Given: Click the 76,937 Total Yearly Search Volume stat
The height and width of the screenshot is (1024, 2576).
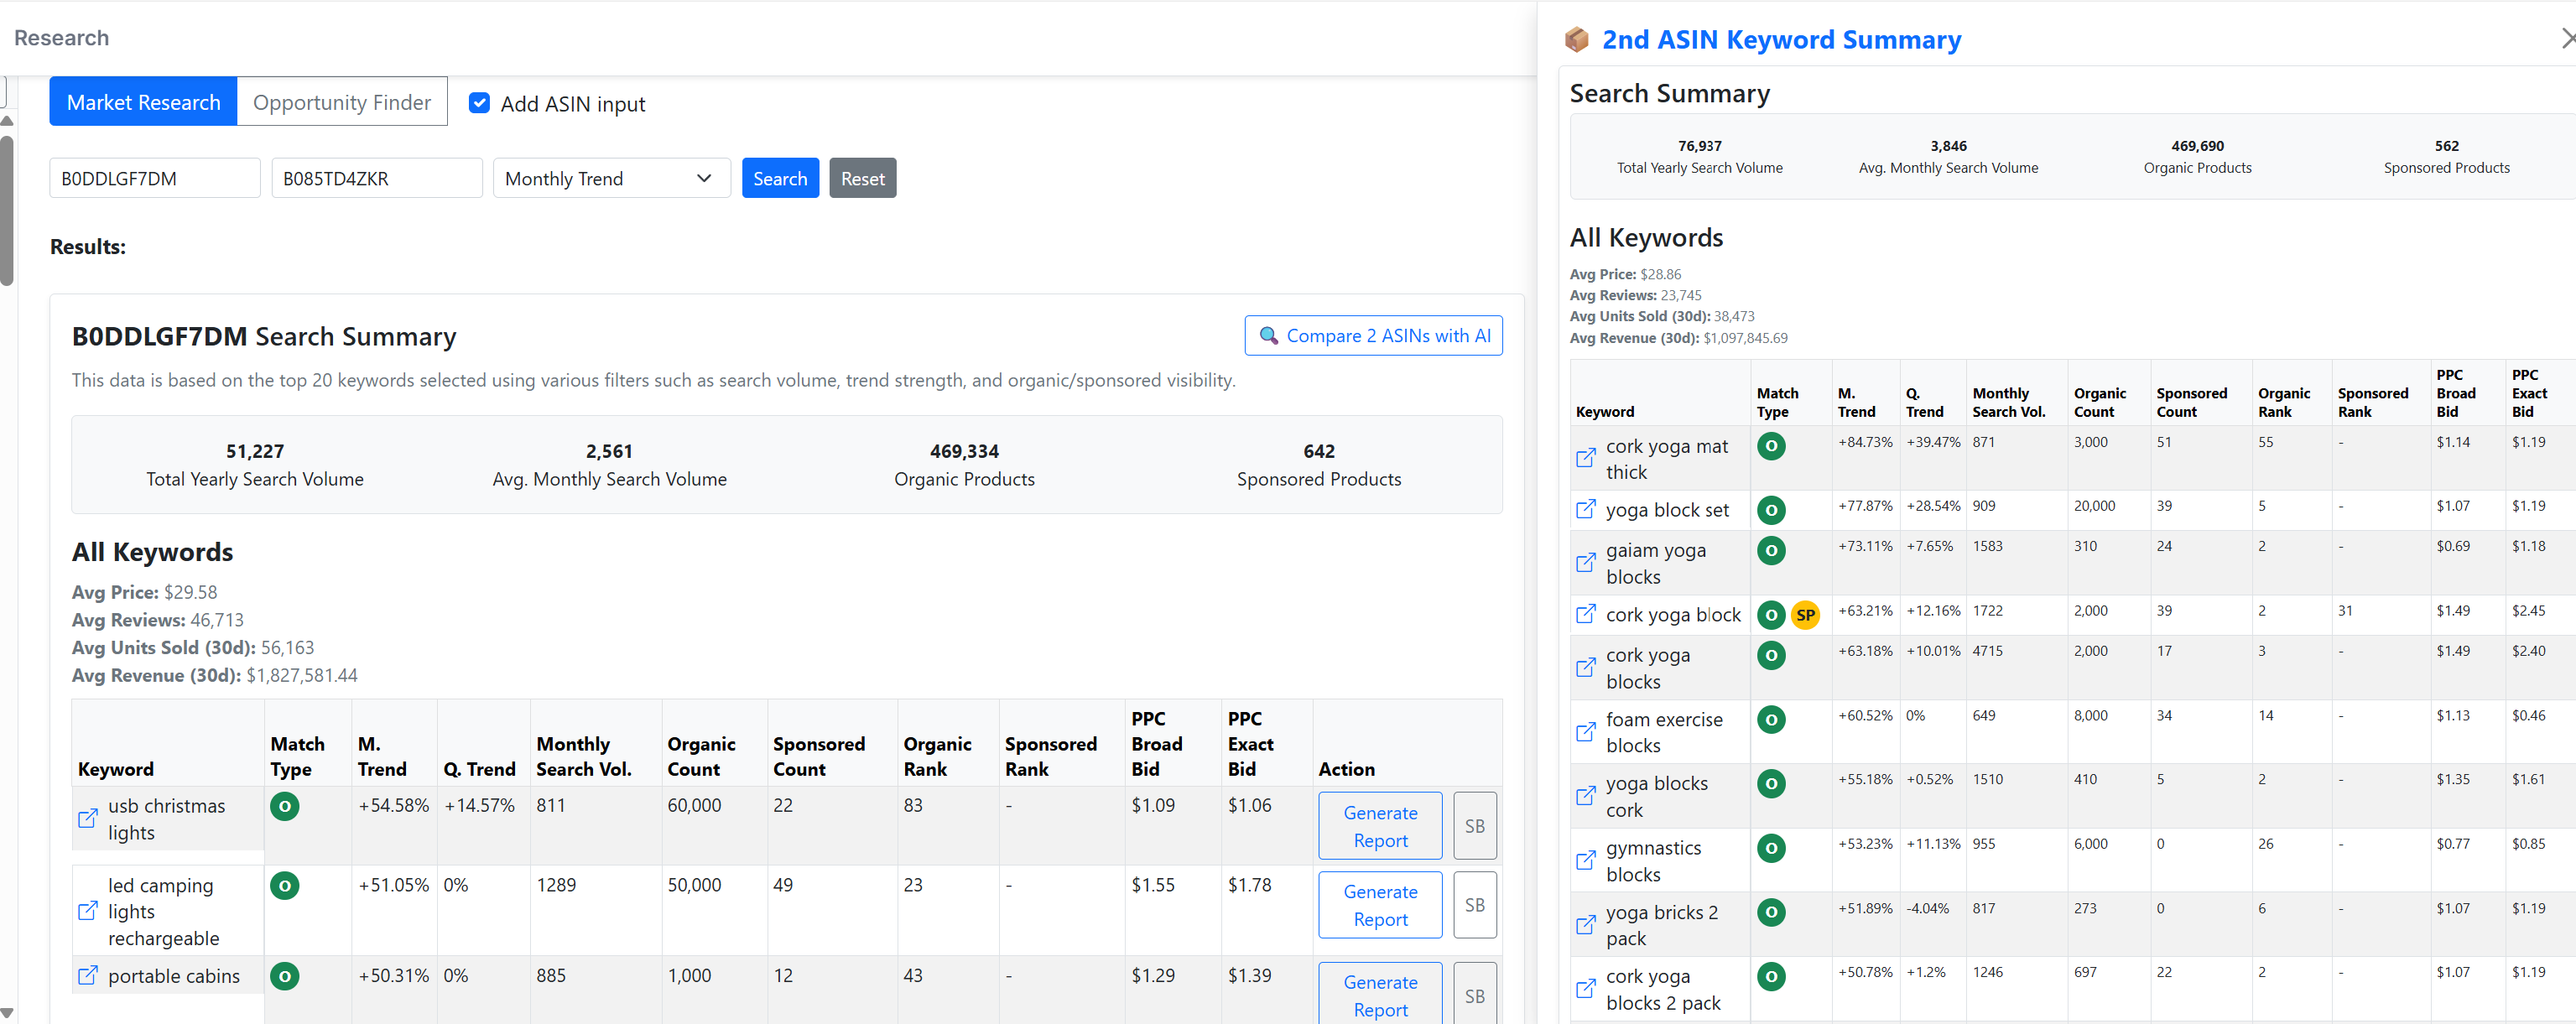Looking at the screenshot, I should 1699,156.
